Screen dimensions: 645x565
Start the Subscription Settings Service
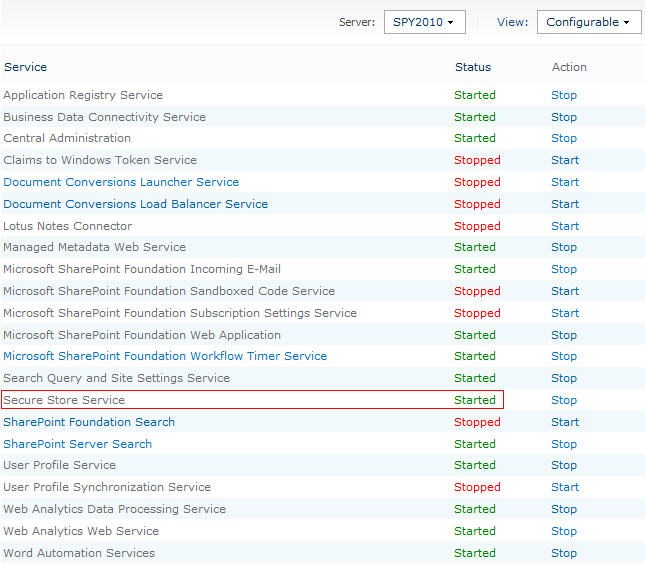coord(565,313)
